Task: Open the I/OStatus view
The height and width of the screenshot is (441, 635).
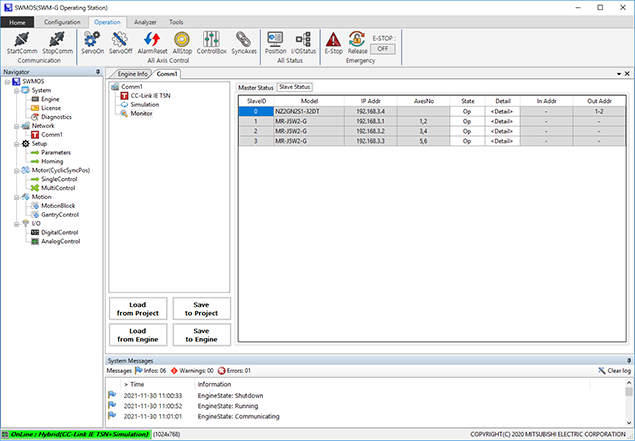Action: coord(304,39)
